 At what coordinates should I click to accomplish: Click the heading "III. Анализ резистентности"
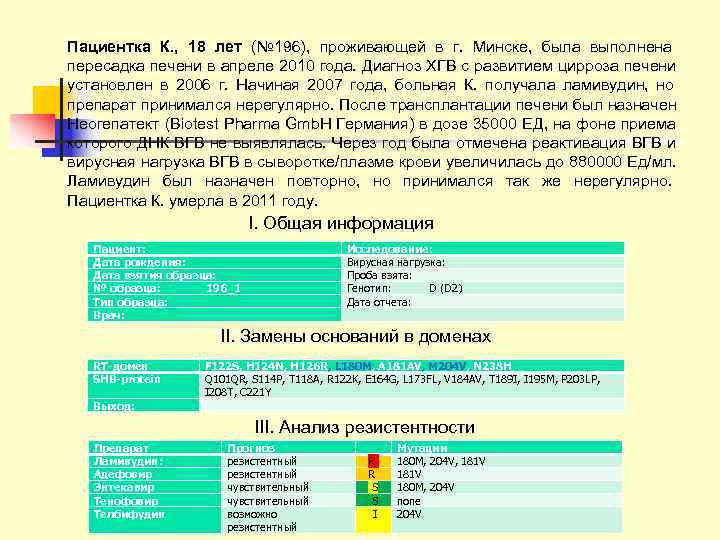click(365, 427)
